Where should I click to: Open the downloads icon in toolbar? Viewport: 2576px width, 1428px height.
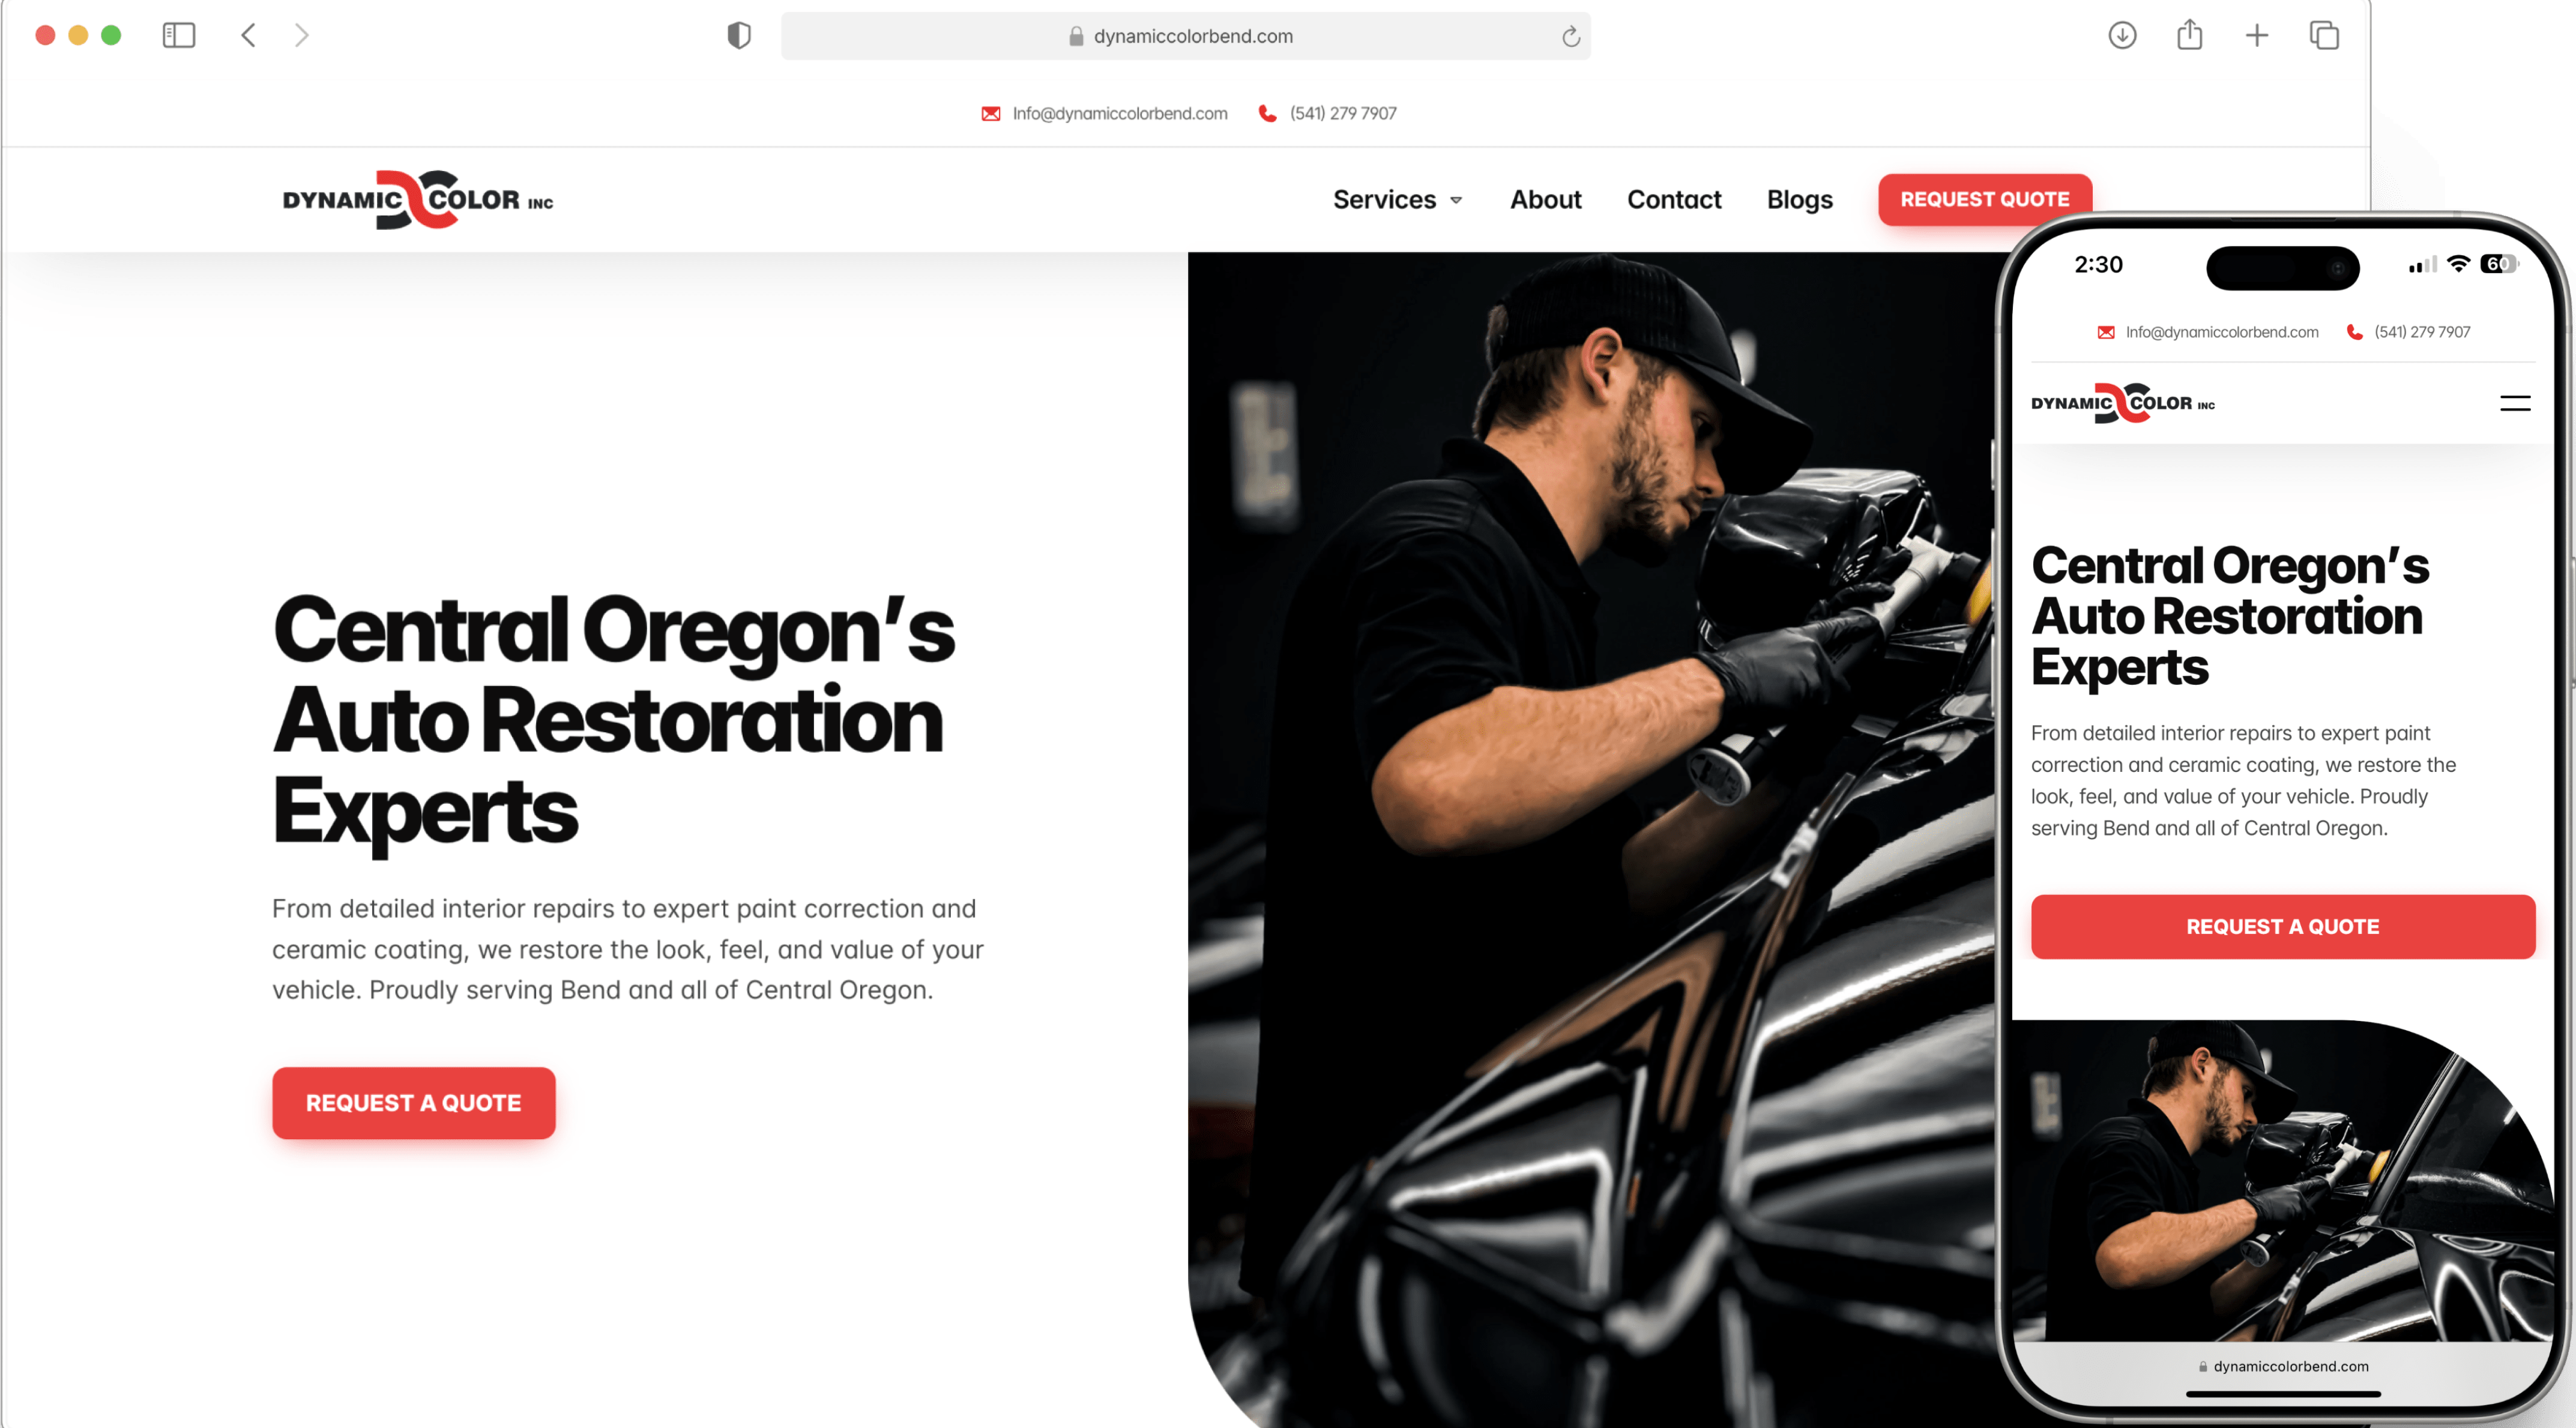[2122, 35]
